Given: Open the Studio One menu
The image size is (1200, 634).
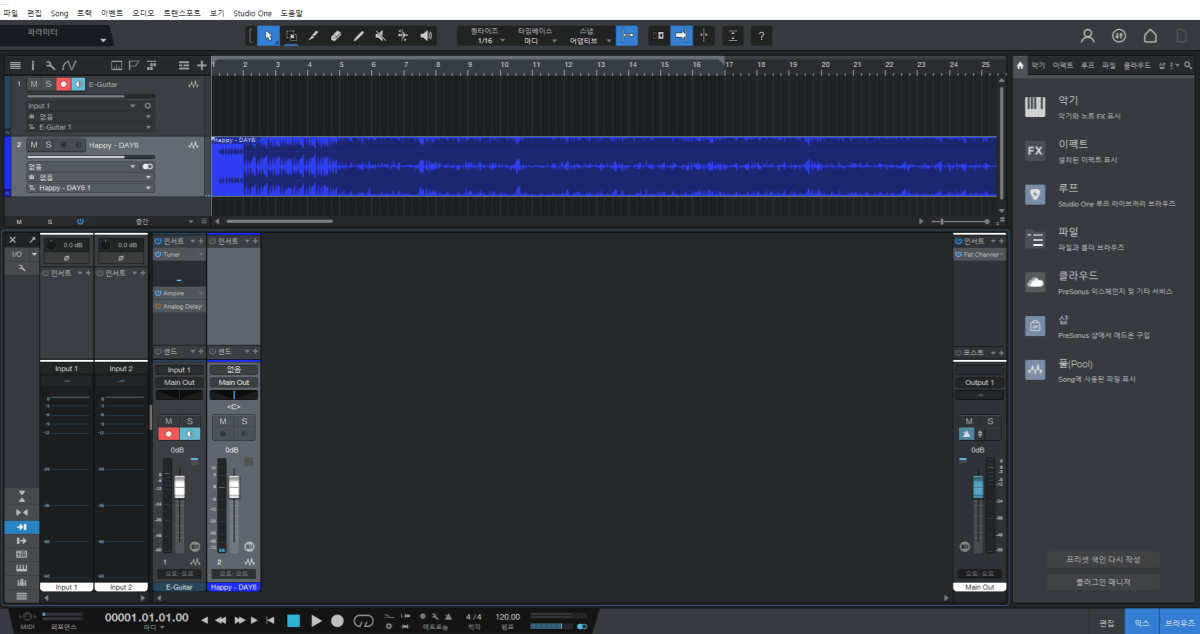Looking at the screenshot, I should click(x=253, y=13).
